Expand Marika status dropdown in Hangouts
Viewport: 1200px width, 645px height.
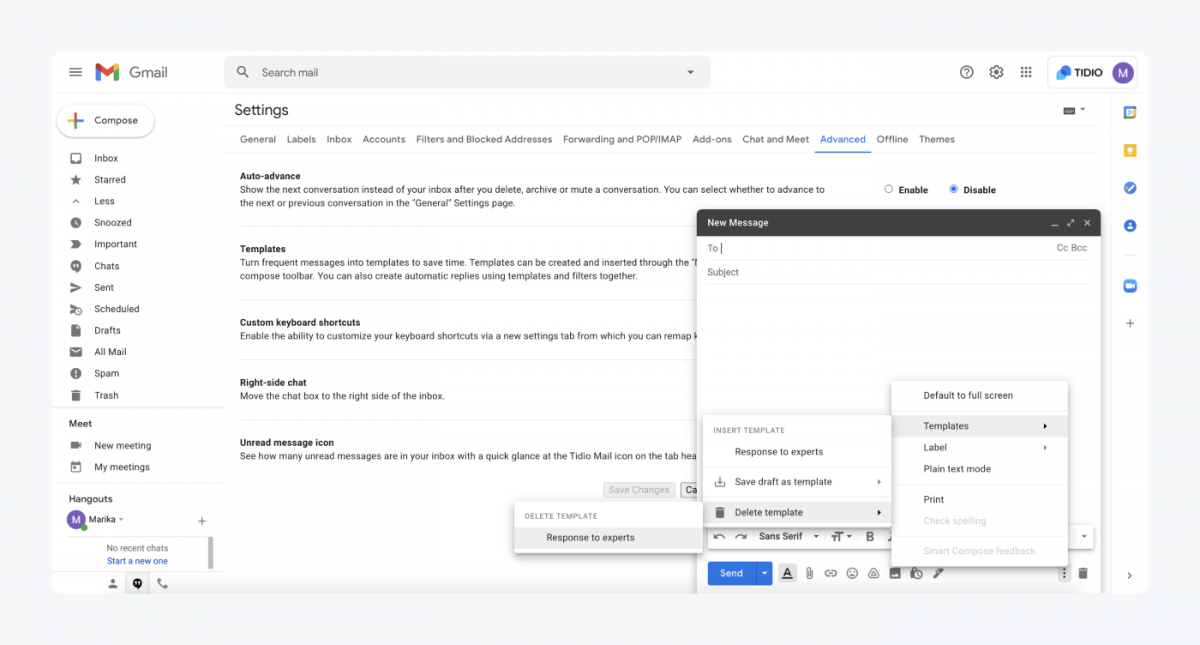click(x=122, y=520)
